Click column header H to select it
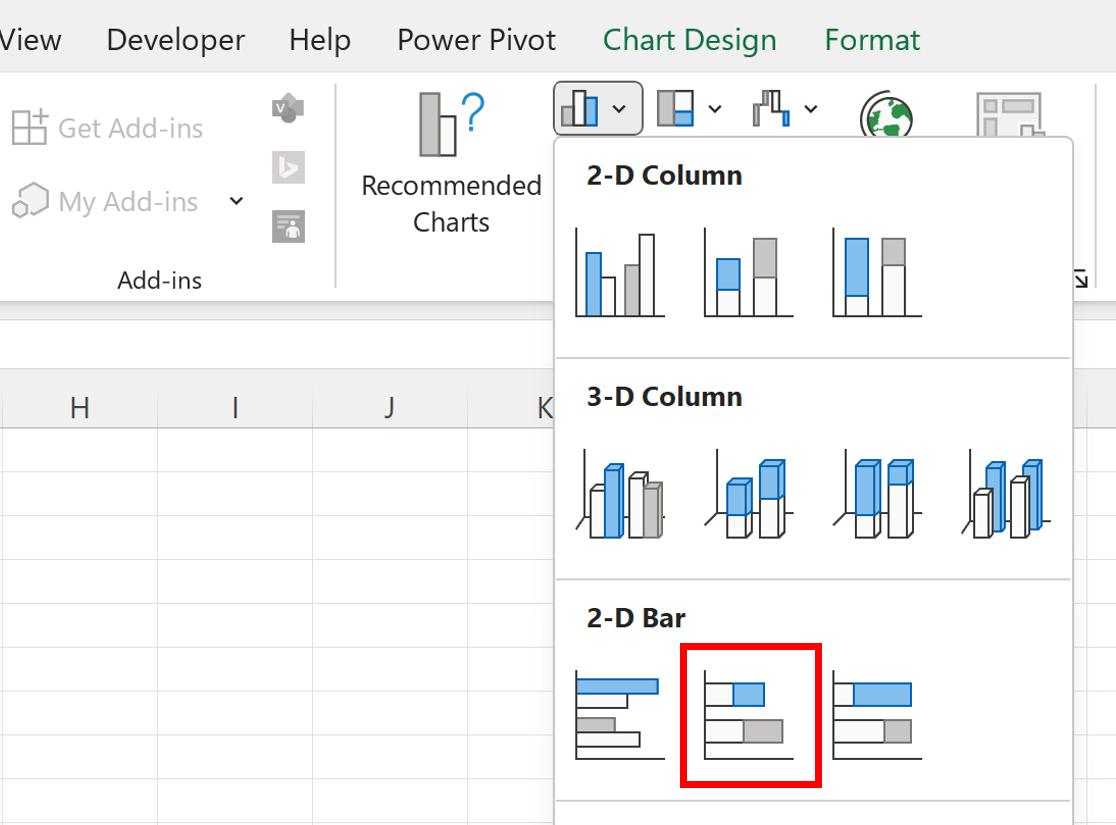 coord(79,407)
